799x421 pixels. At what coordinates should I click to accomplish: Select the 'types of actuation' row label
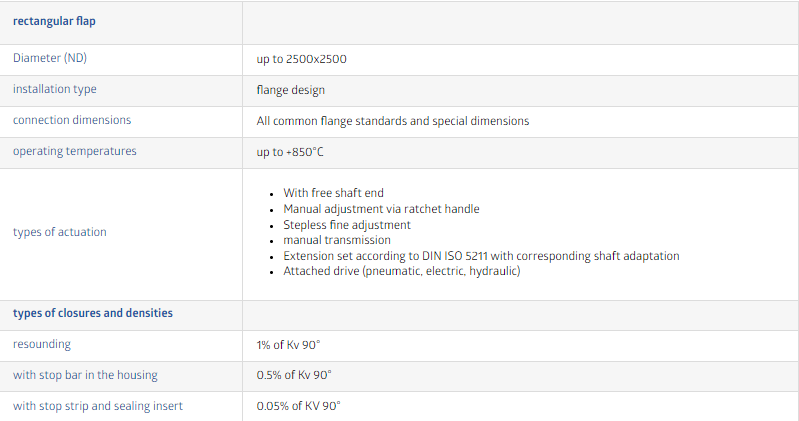tap(60, 232)
